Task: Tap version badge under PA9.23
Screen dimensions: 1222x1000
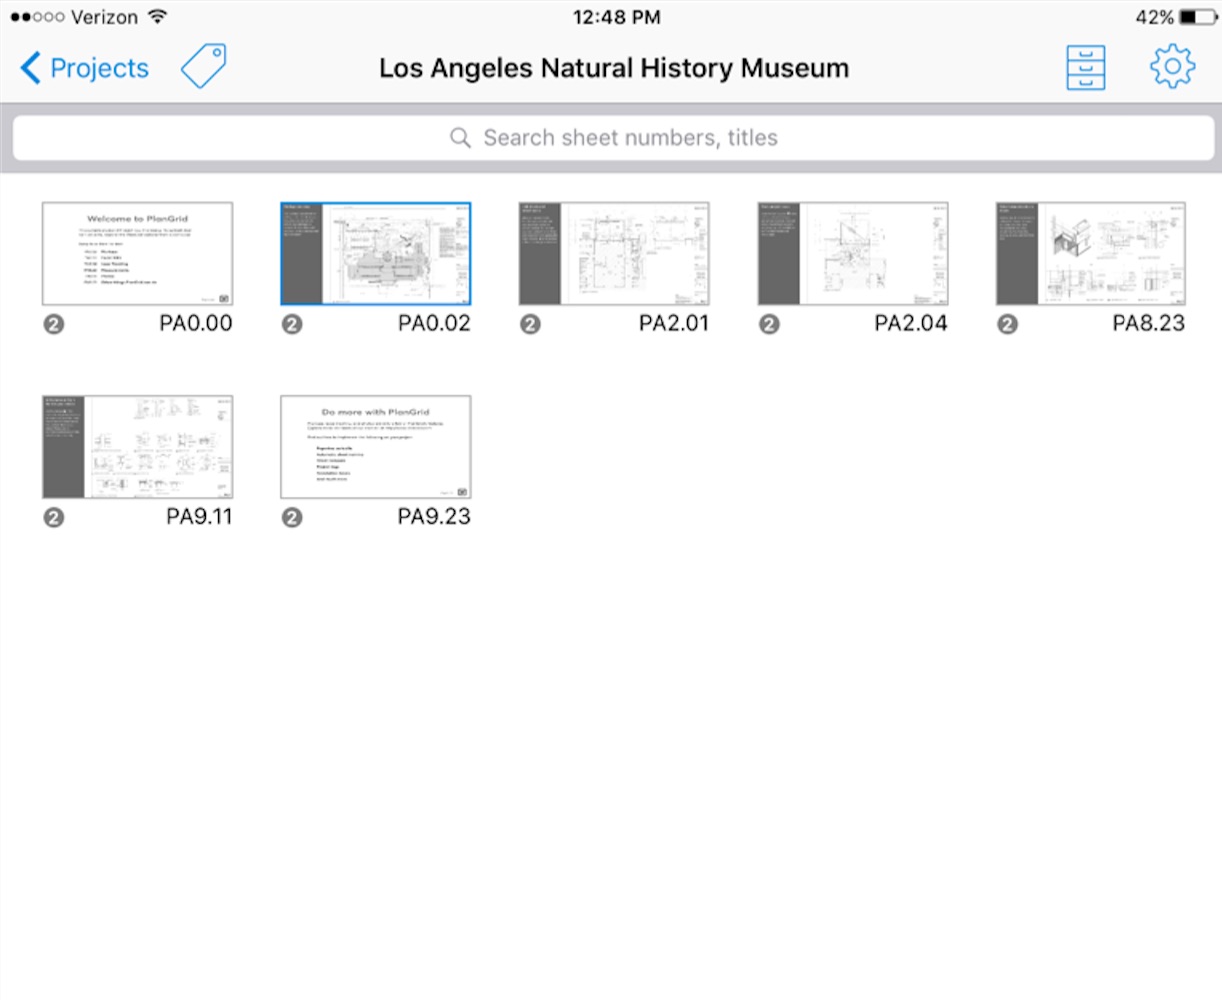Action: 292,517
